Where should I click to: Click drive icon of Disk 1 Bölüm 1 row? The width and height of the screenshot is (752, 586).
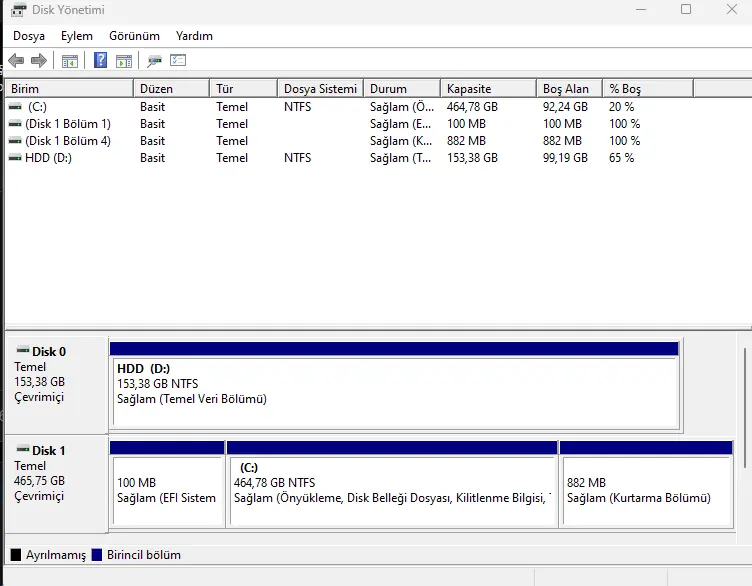click(x=15, y=124)
